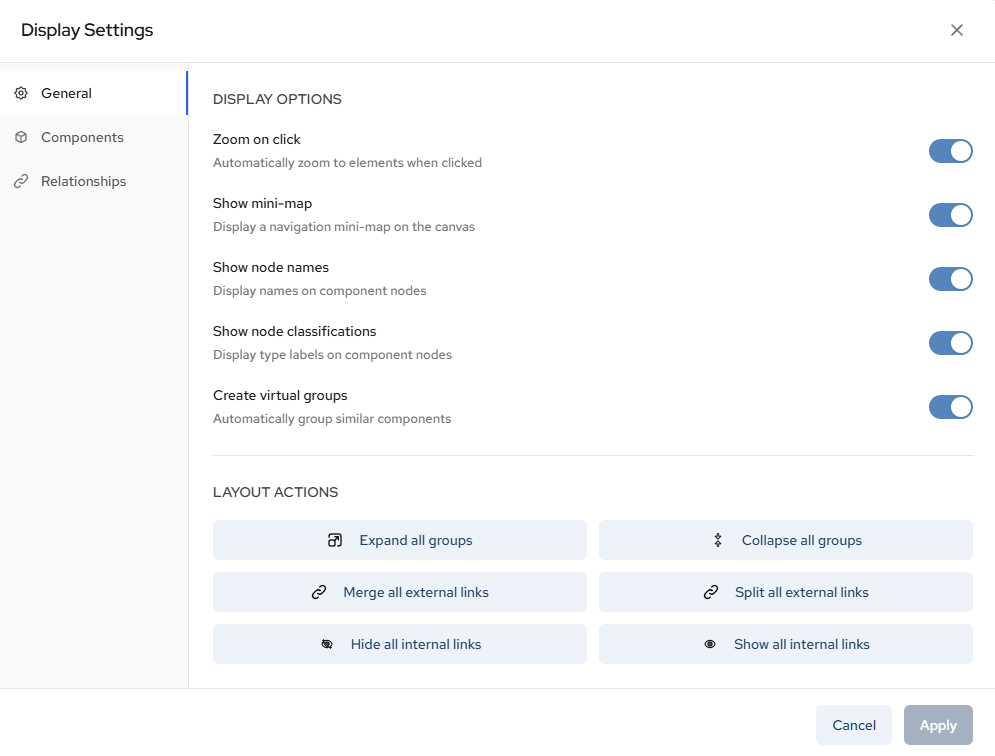This screenshot has width=995, height=756.
Task: Click the chain icon on Split all external links
Action: point(711,592)
